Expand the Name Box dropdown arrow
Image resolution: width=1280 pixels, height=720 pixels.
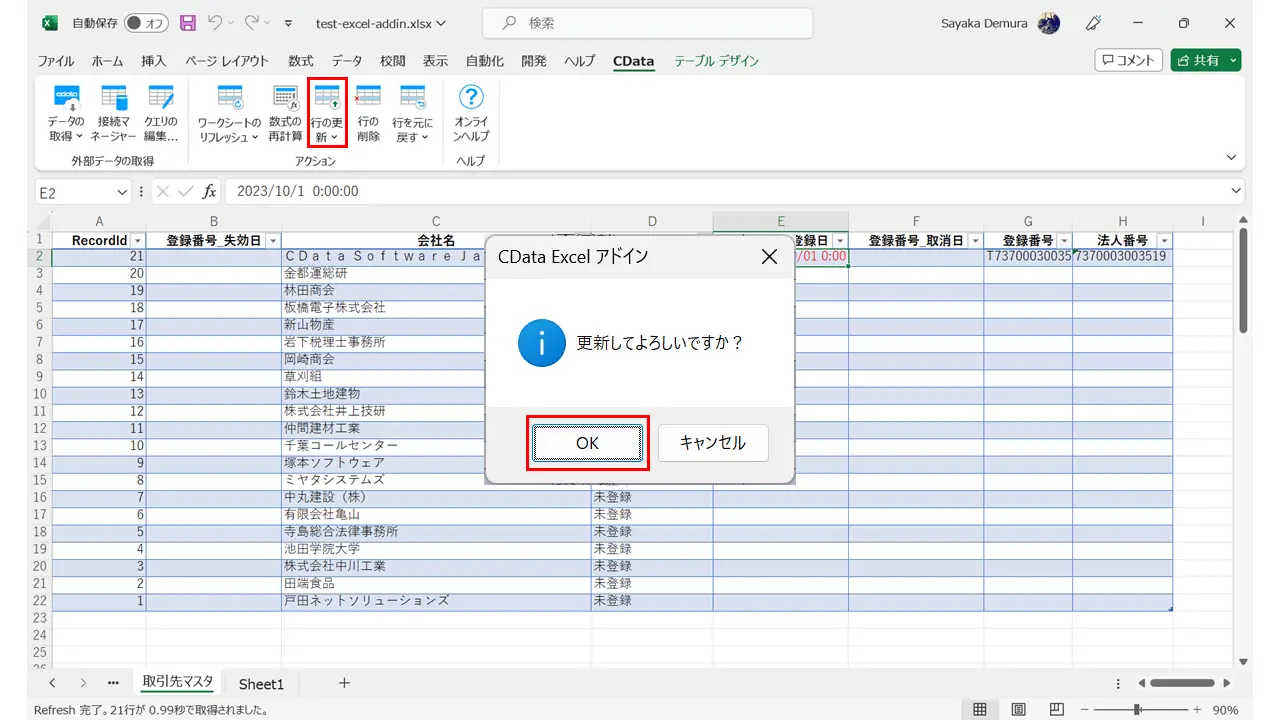click(x=122, y=191)
